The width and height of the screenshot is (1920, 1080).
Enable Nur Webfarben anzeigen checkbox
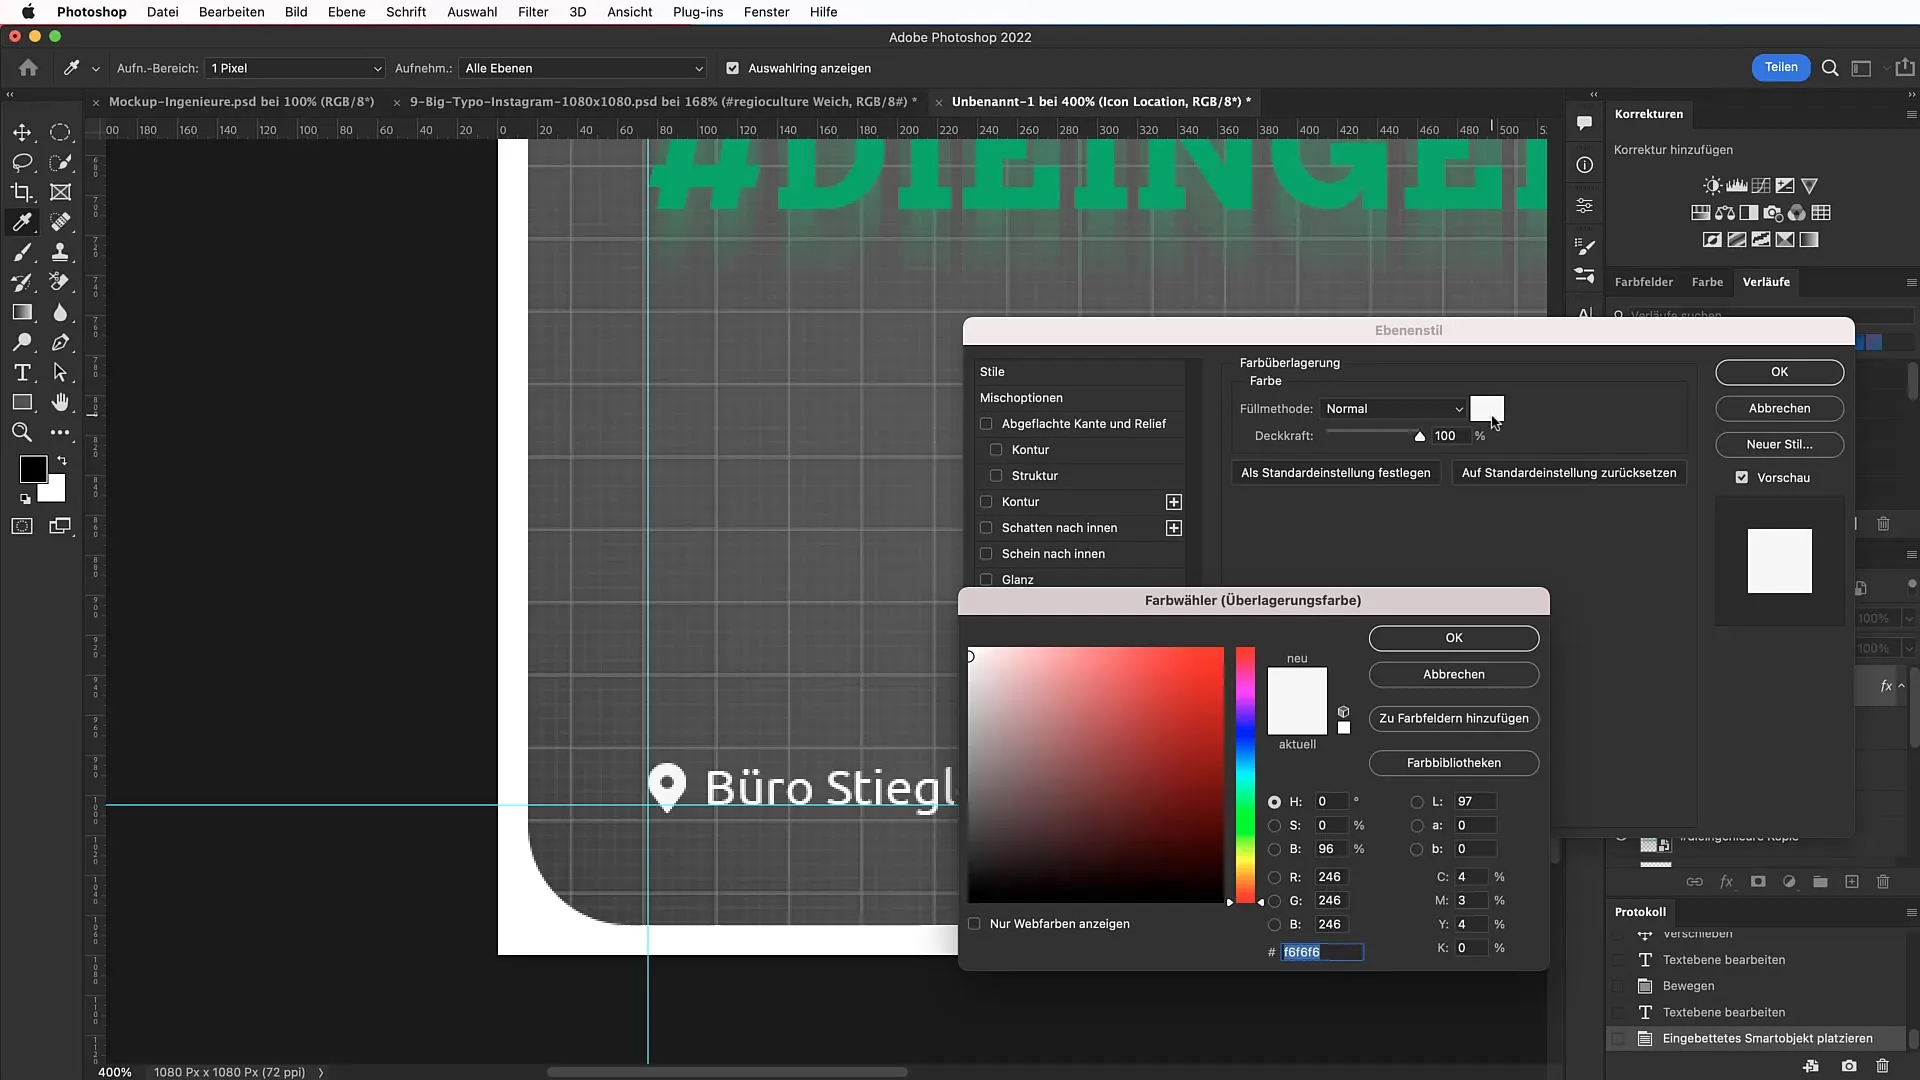point(974,924)
